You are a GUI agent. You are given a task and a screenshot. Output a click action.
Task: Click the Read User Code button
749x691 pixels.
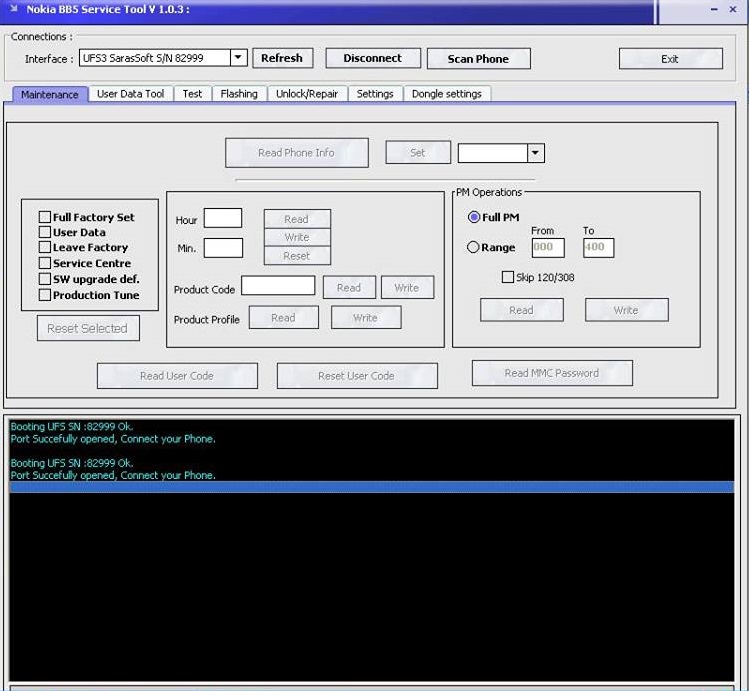pos(177,376)
